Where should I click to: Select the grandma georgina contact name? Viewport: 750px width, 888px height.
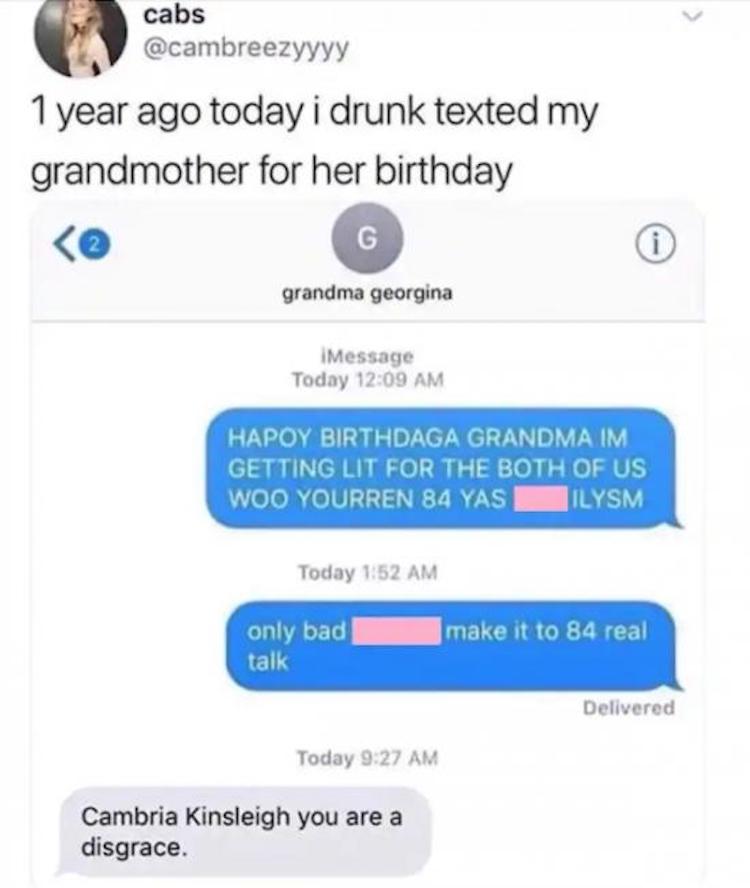pos(367,293)
